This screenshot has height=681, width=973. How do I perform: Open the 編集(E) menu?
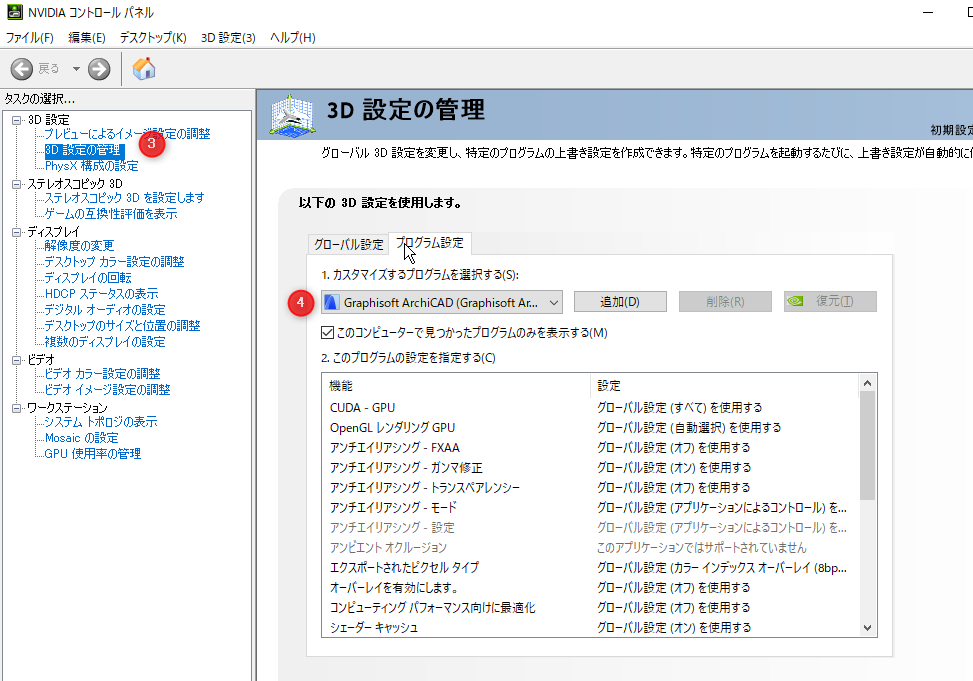87,38
